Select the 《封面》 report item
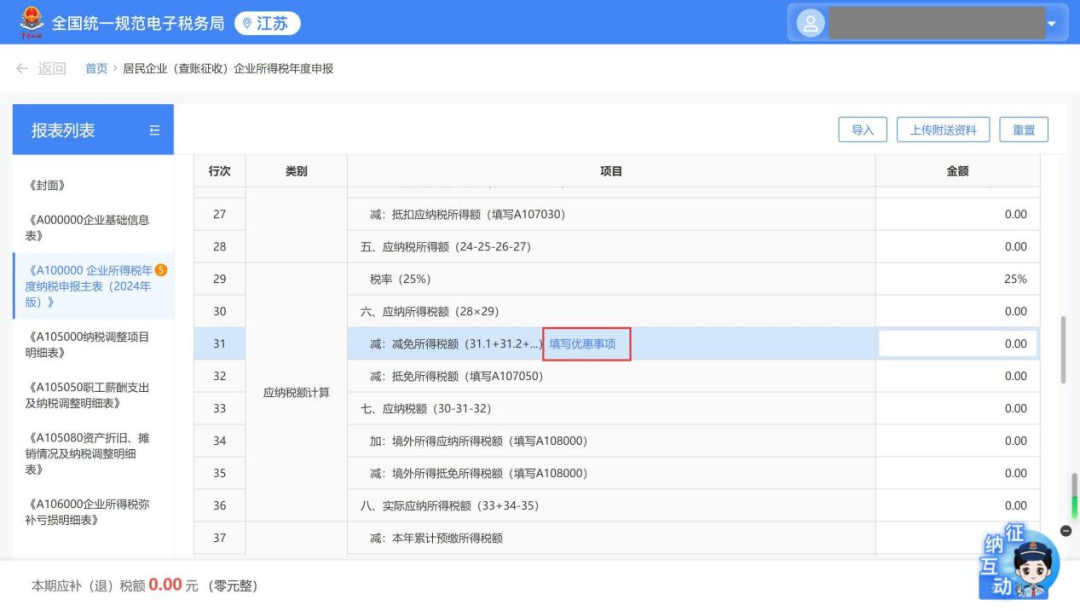 pyautogui.click(x=48, y=185)
